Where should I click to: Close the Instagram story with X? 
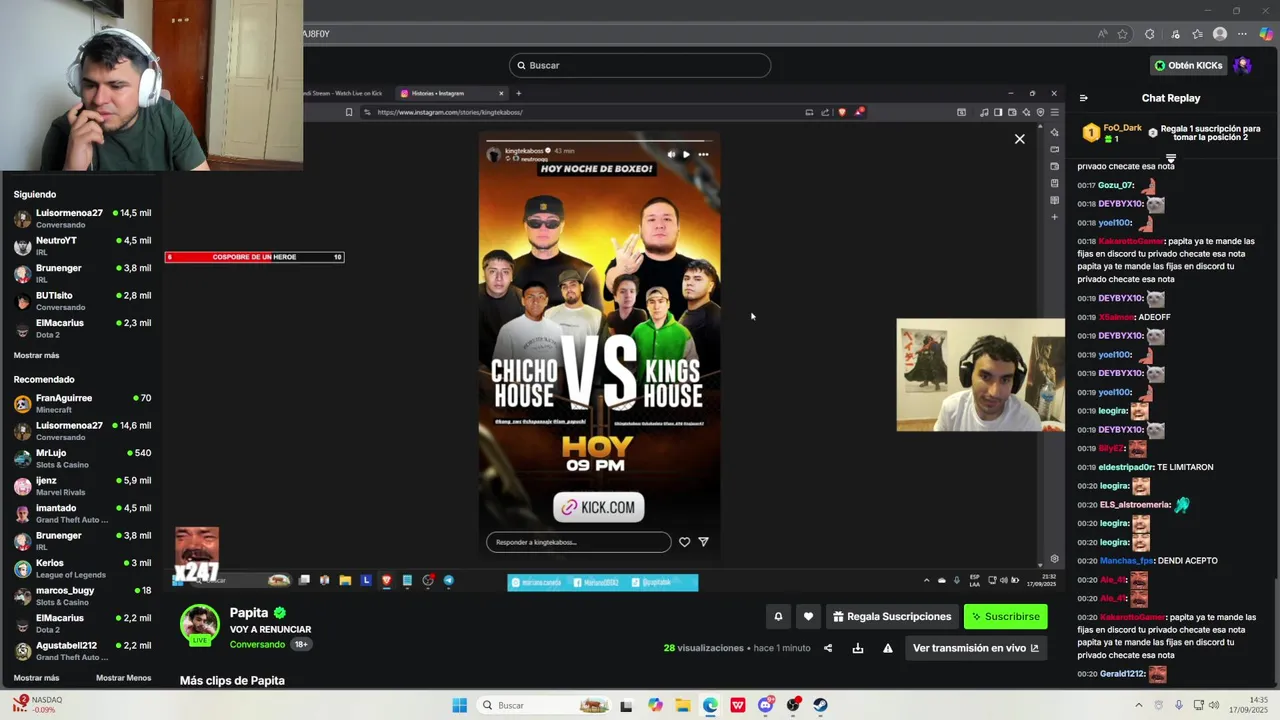point(1019,139)
